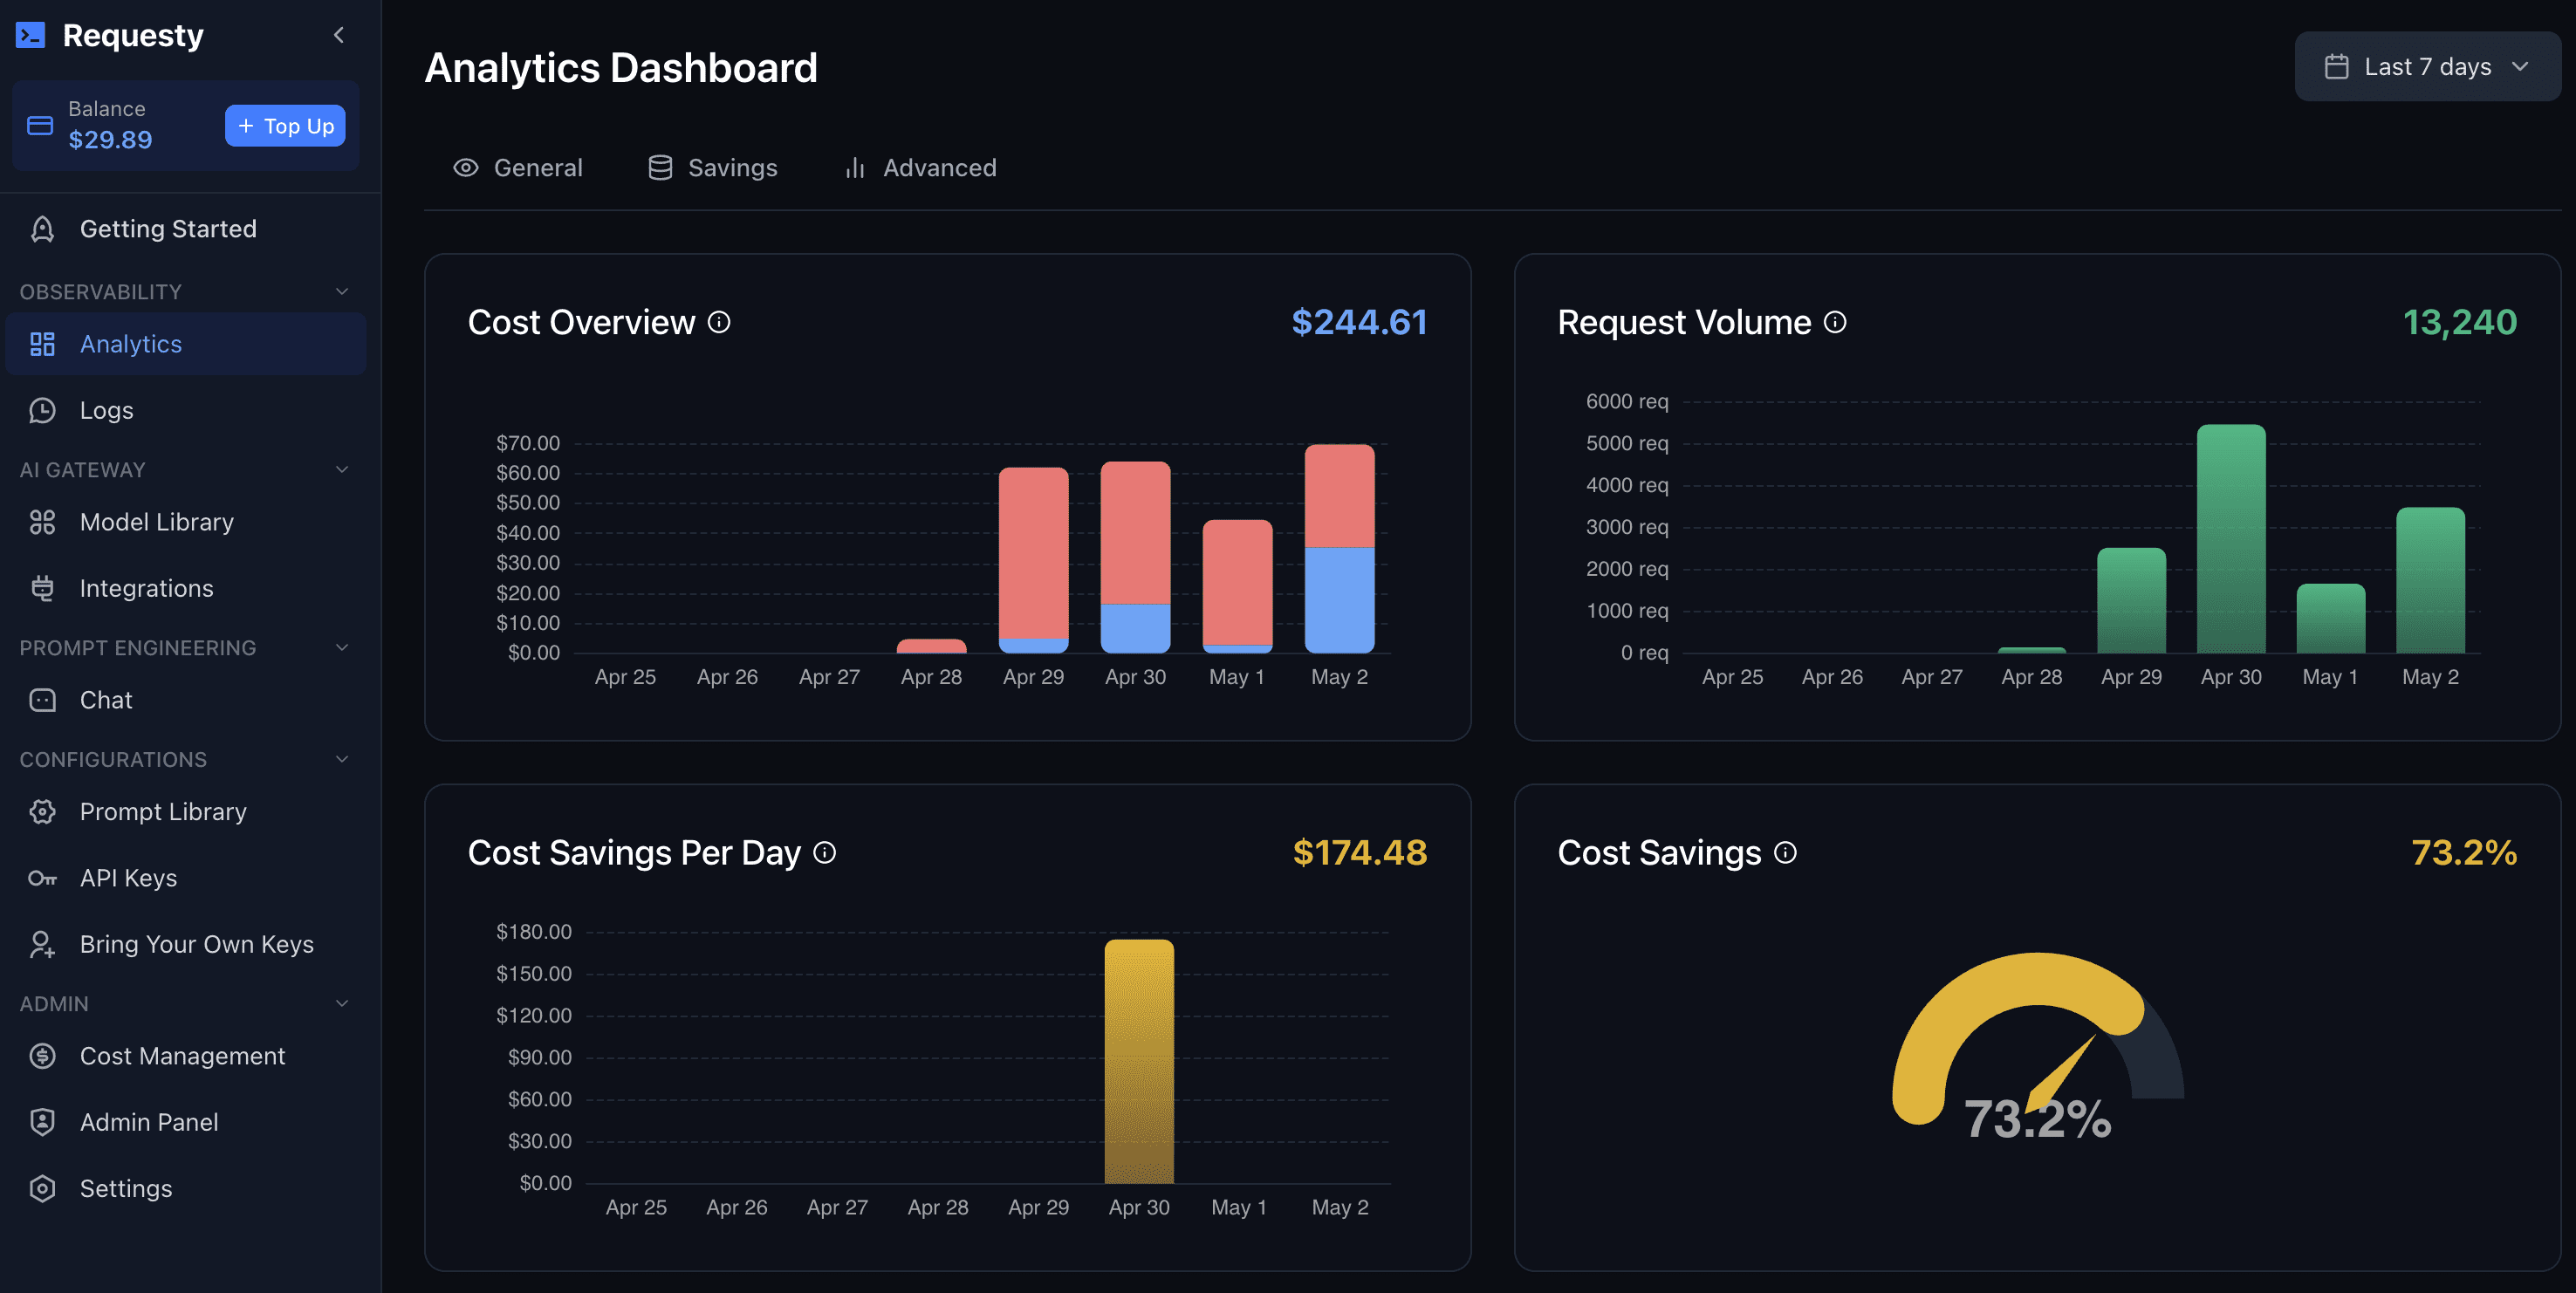This screenshot has height=1293, width=2576.
Task: Switch to the Savings tab
Action: coord(713,168)
